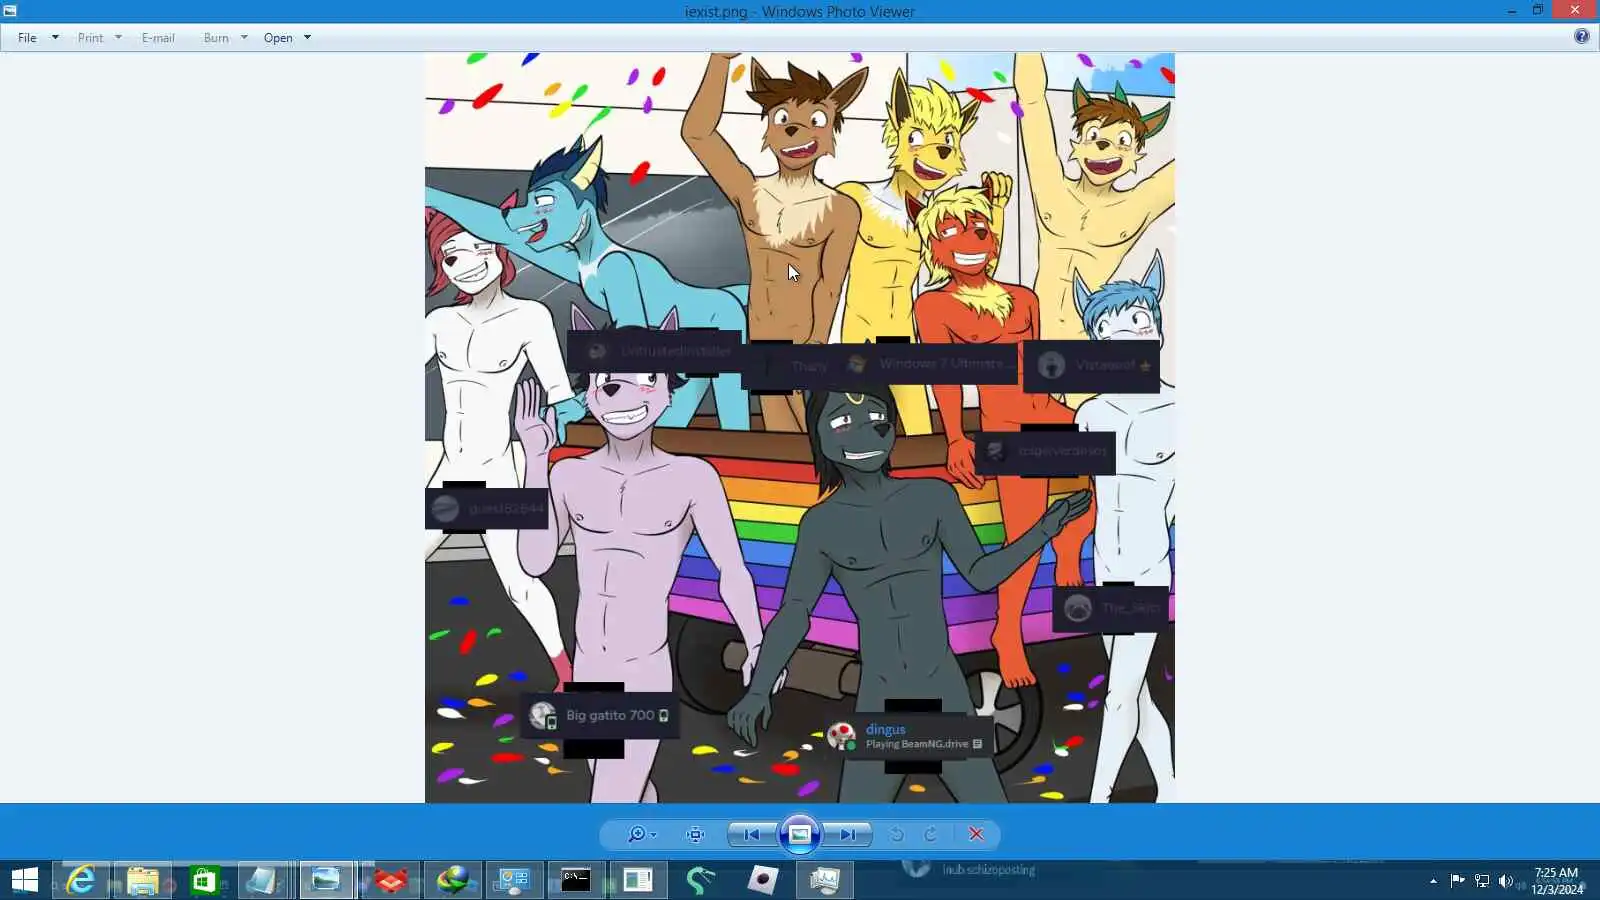Expand the Print dropdown arrow
Viewport: 1600px width, 900px height.
[x=118, y=38]
